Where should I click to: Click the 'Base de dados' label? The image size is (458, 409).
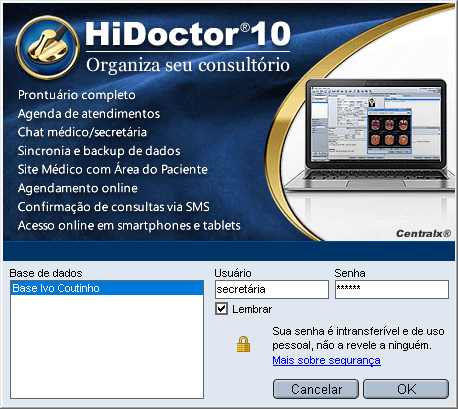pos(46,273)
